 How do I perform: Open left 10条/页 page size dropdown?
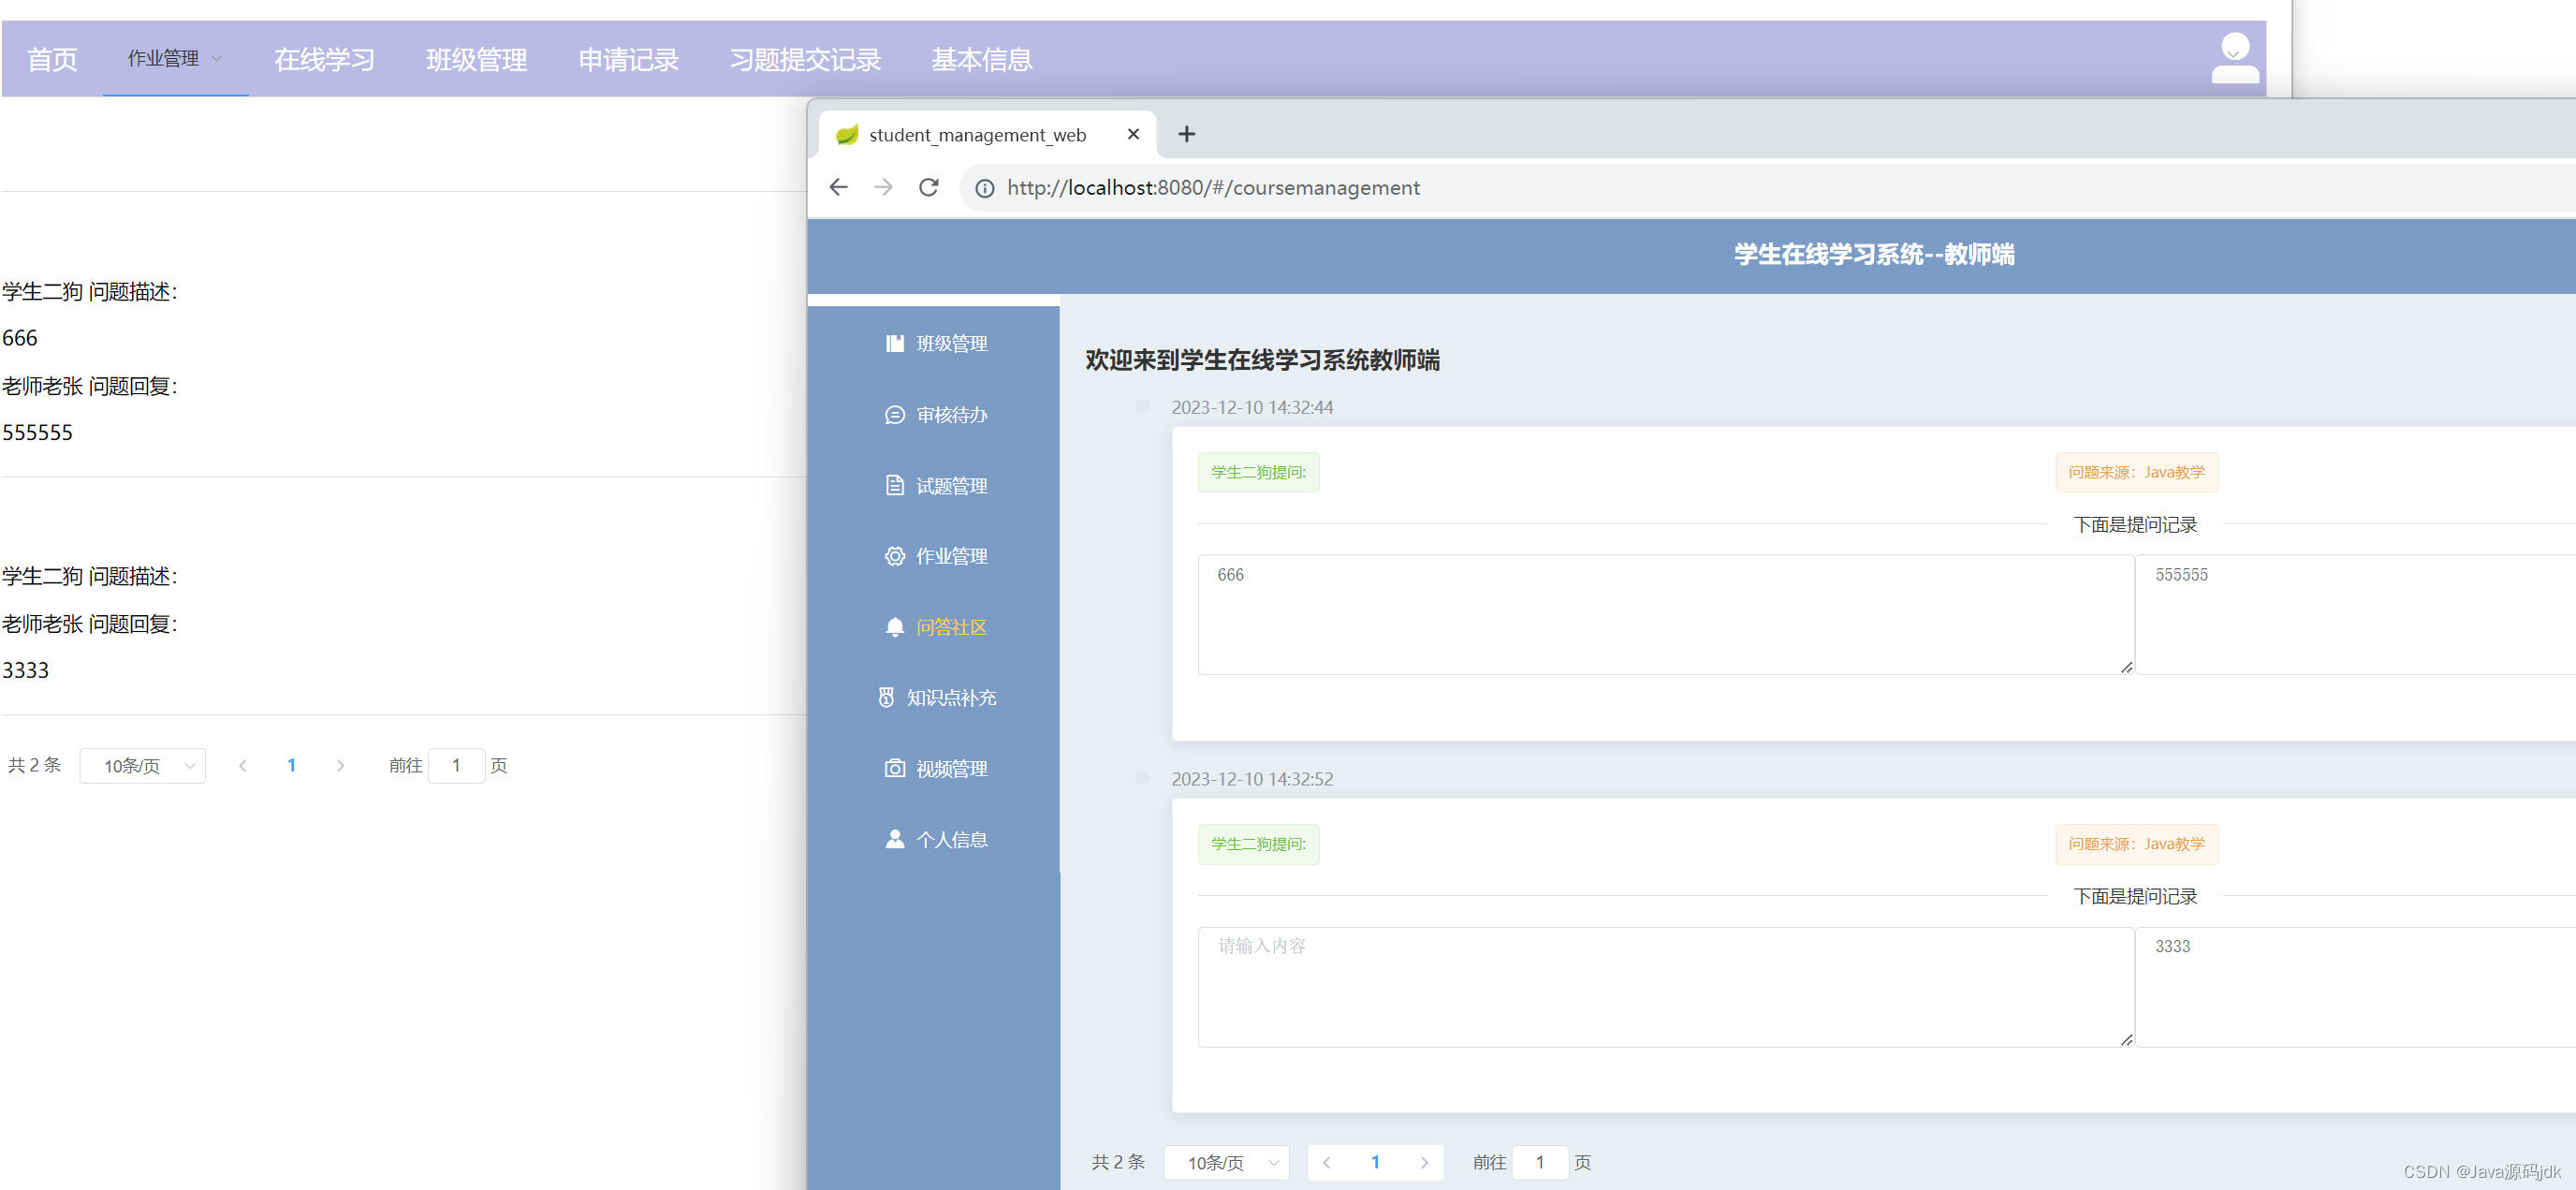pyautogui.click(x=143, y=765)
